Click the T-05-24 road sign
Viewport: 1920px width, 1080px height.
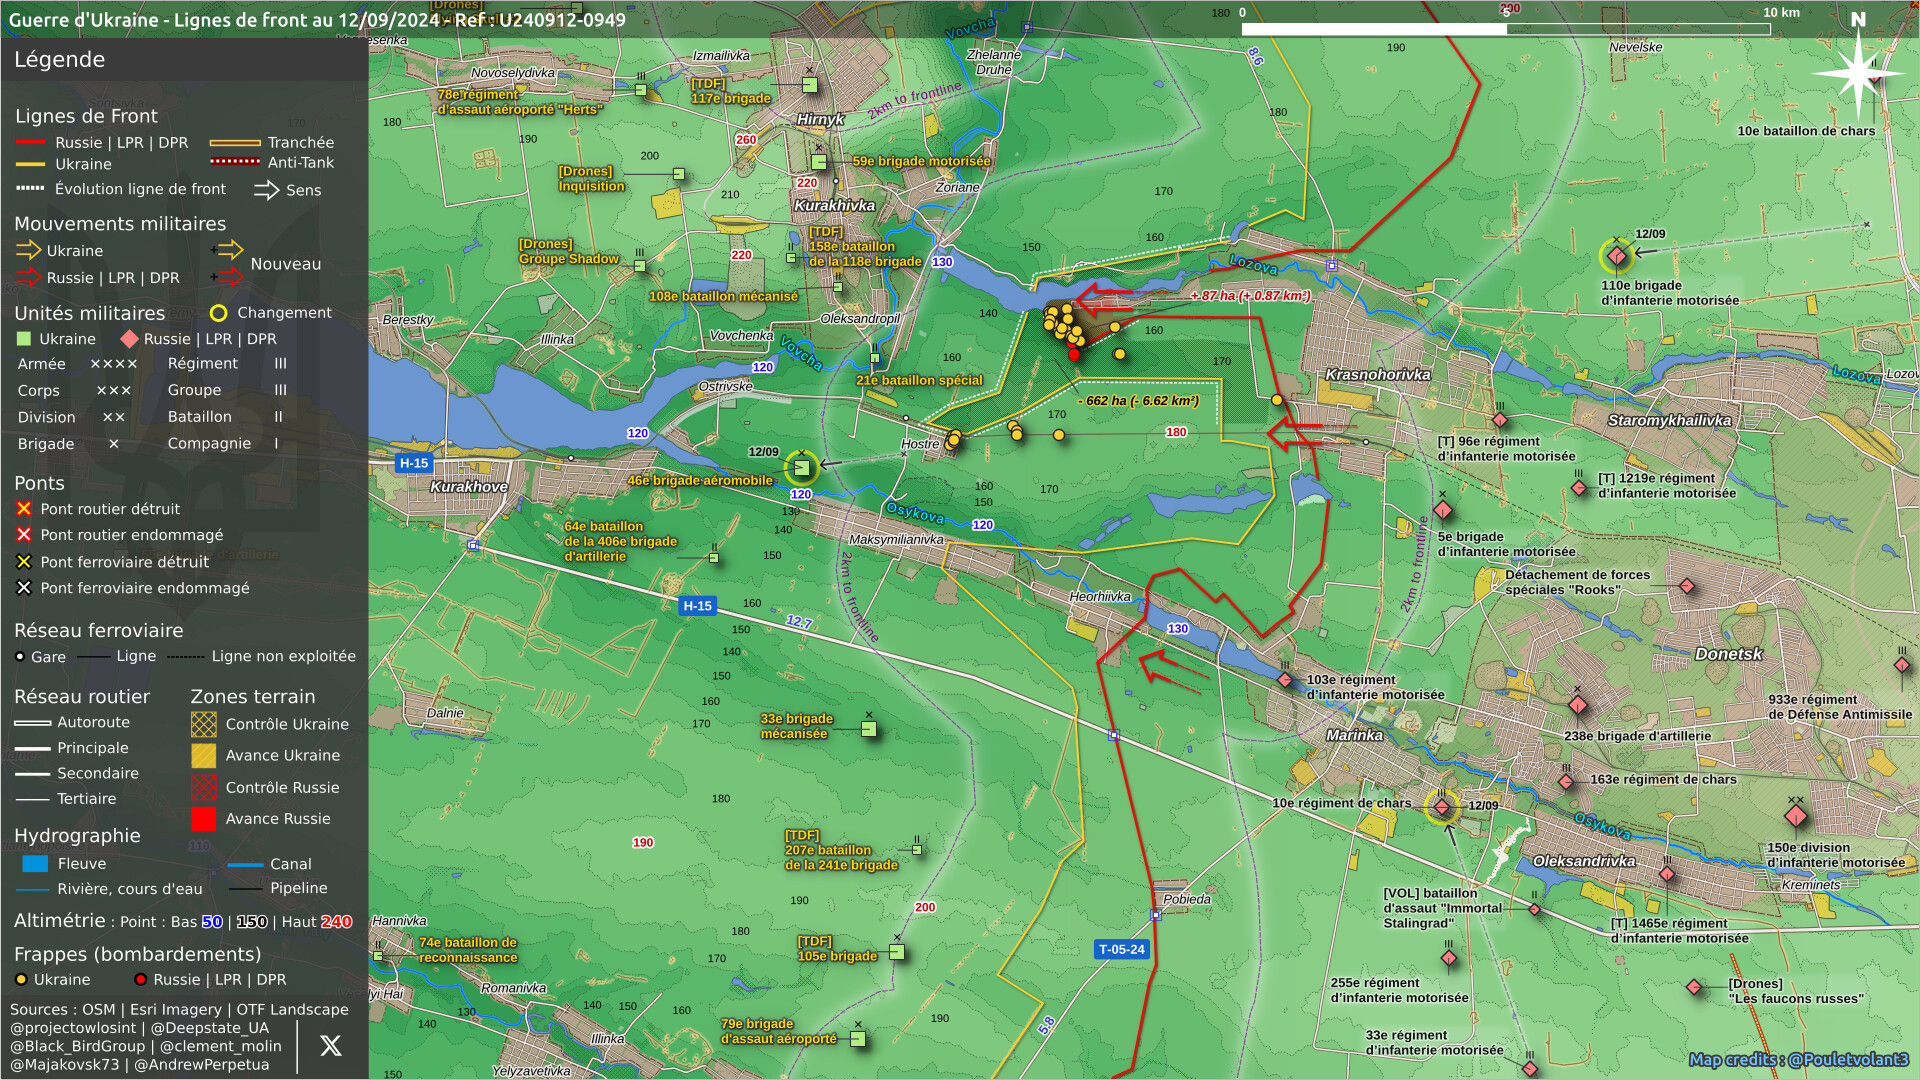(x=1121, y=949)
